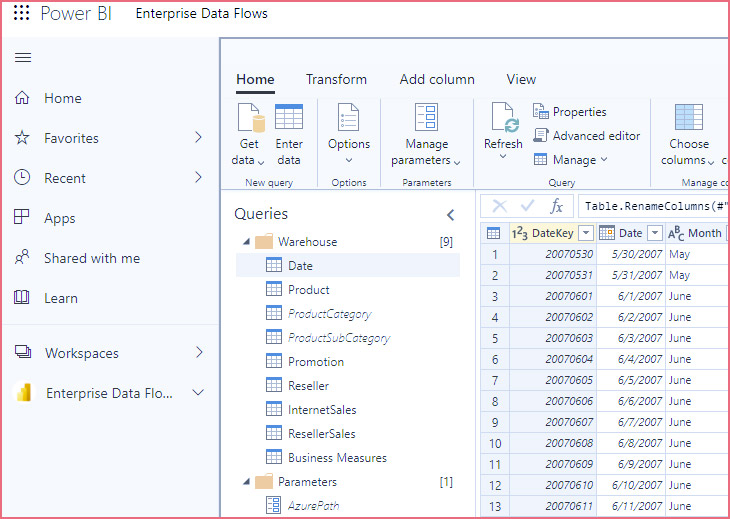Switch to the Transform ribbon tab
Image resolution: width=730 pixels, height=519 pixels.
tap(336, 79)
